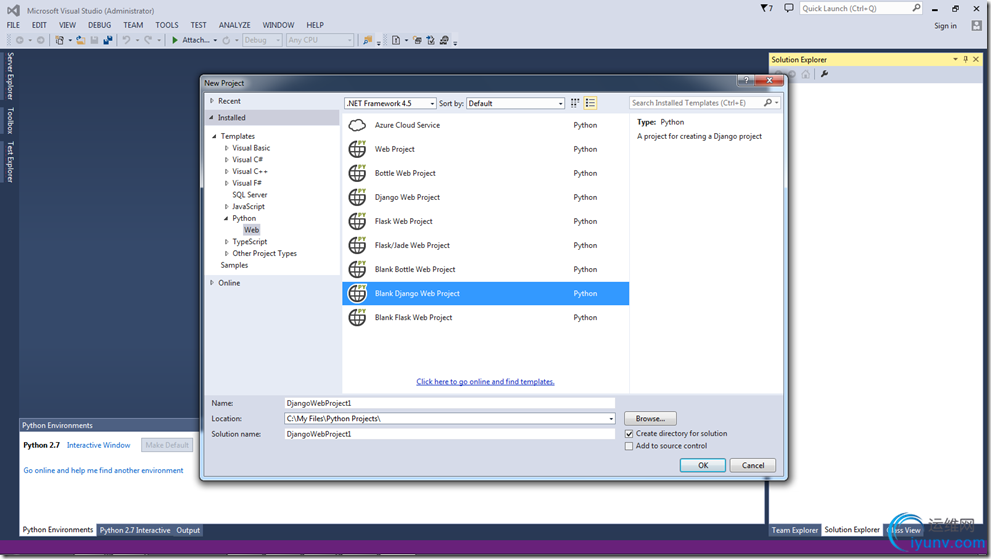Click the Navigate Forward toolbar icon
Image resolution: width=991 pixels, height=559 pixels.
pos(40,40)
